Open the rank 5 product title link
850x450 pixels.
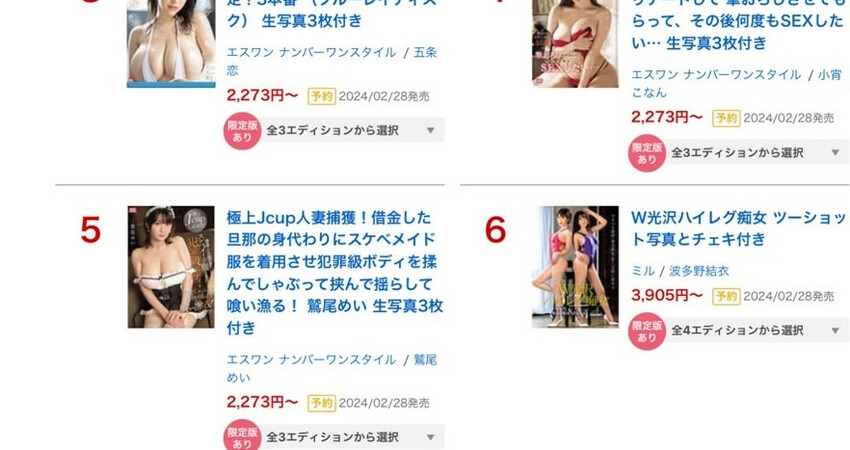tap(334, 273)
